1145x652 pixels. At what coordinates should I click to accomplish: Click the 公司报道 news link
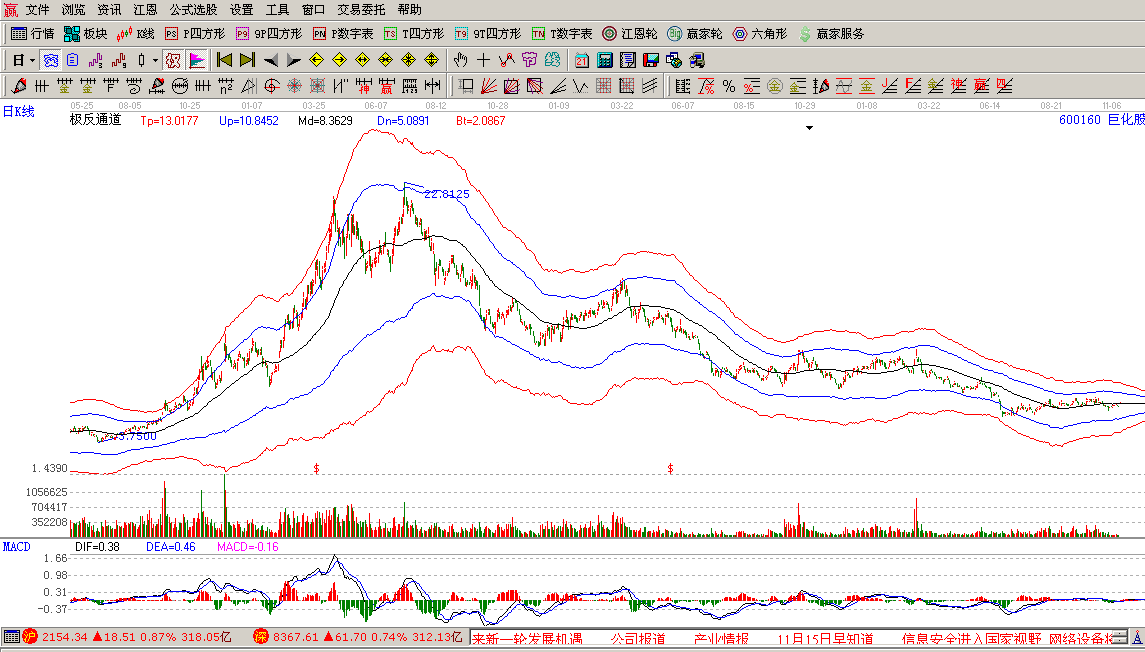click(x=637, y=638)
